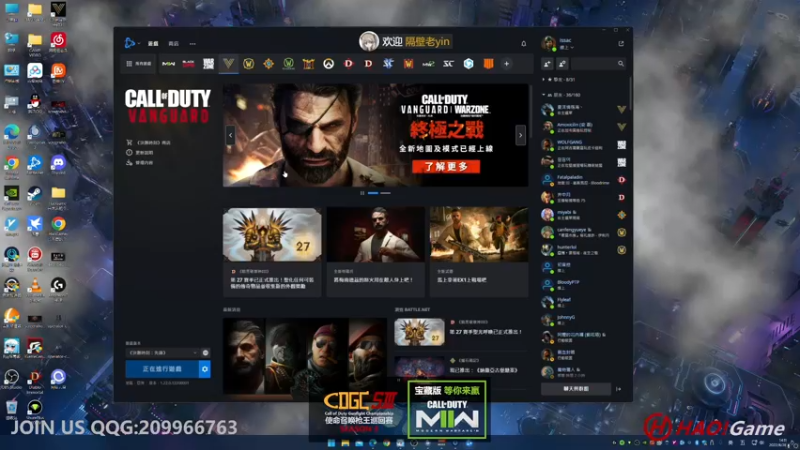Select the Vanguard game tab icon
Screen dimensions: 800x450
pyautogui.click(x=229, y=64)
